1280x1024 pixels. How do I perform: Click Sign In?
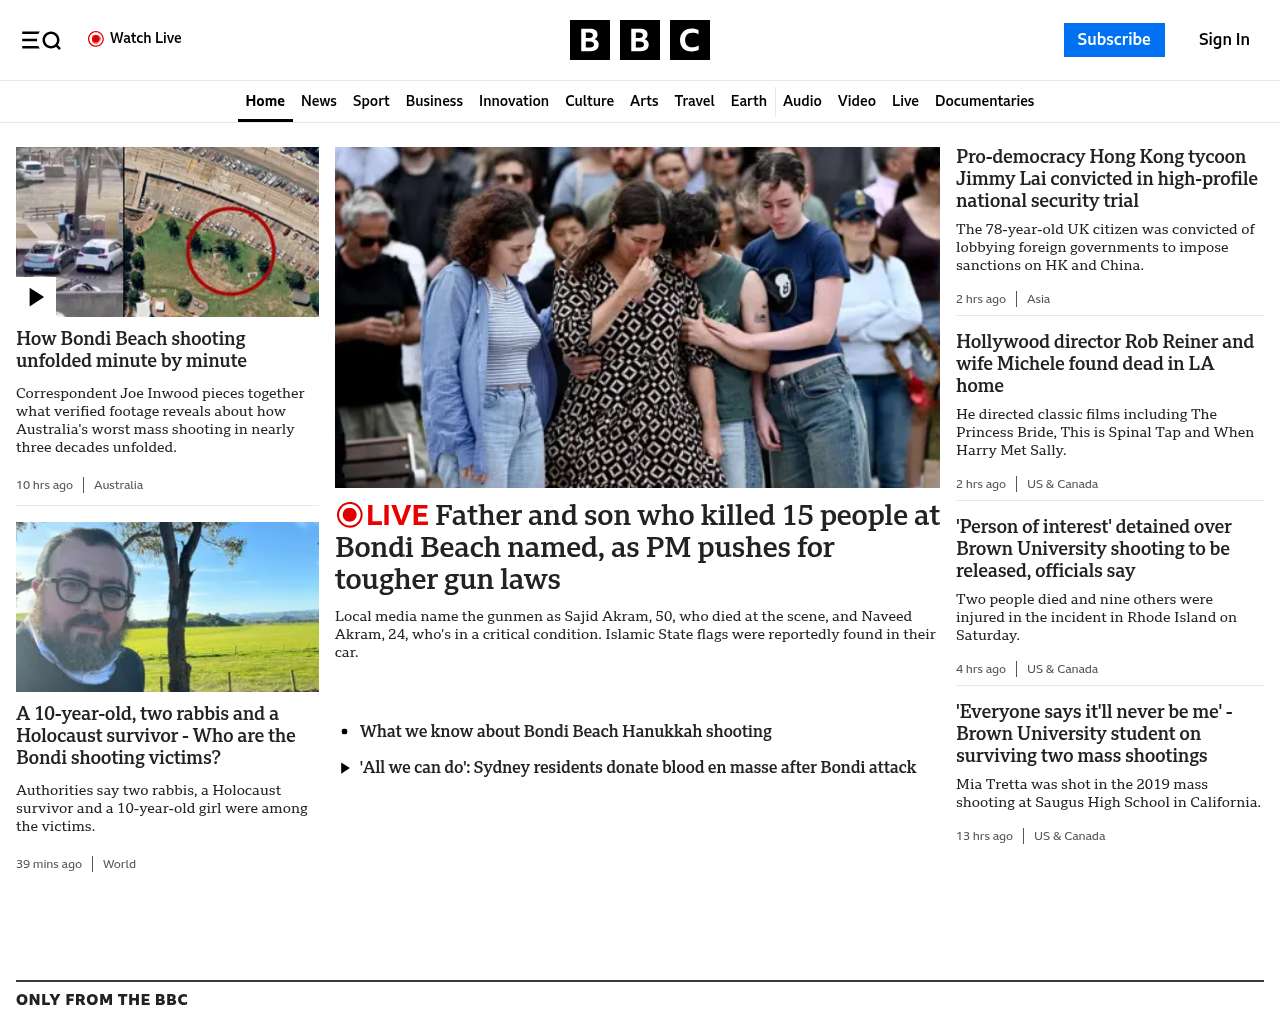pyautogui.click(x=1223, y=40)
